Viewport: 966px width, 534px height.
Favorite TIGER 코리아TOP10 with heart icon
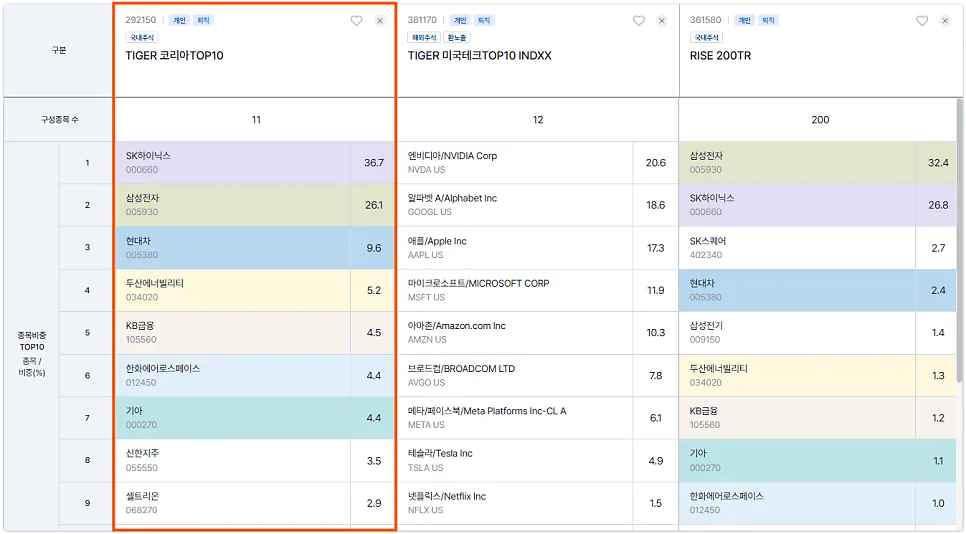coord(356,21)
